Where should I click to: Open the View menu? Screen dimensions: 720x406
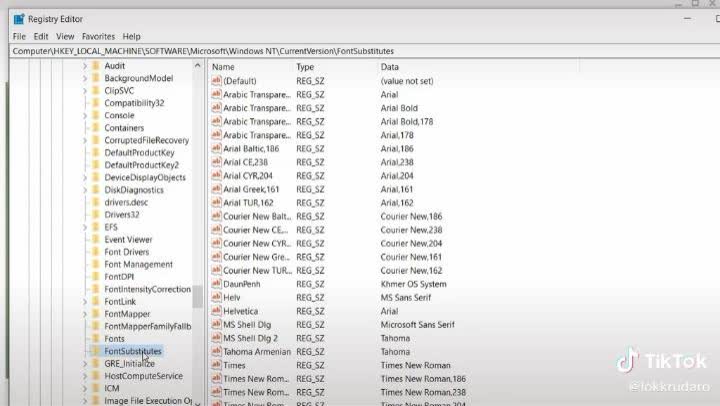[66, 36]
